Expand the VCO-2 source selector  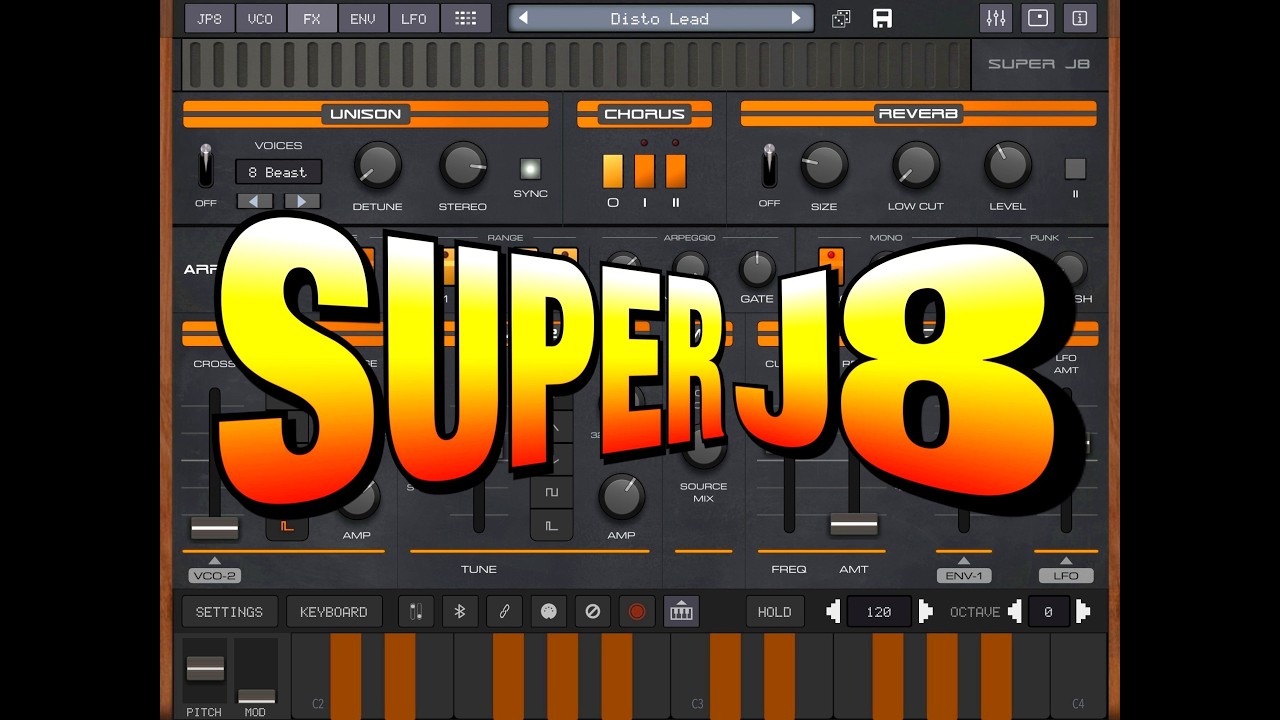214,575
